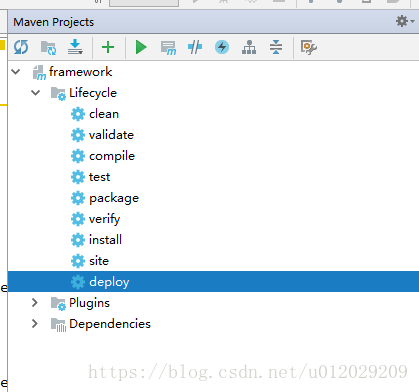Click the framework Maven module icon
Image resolution: width=419 pixels, height=392 pixels.
click(x=39, y=73)
